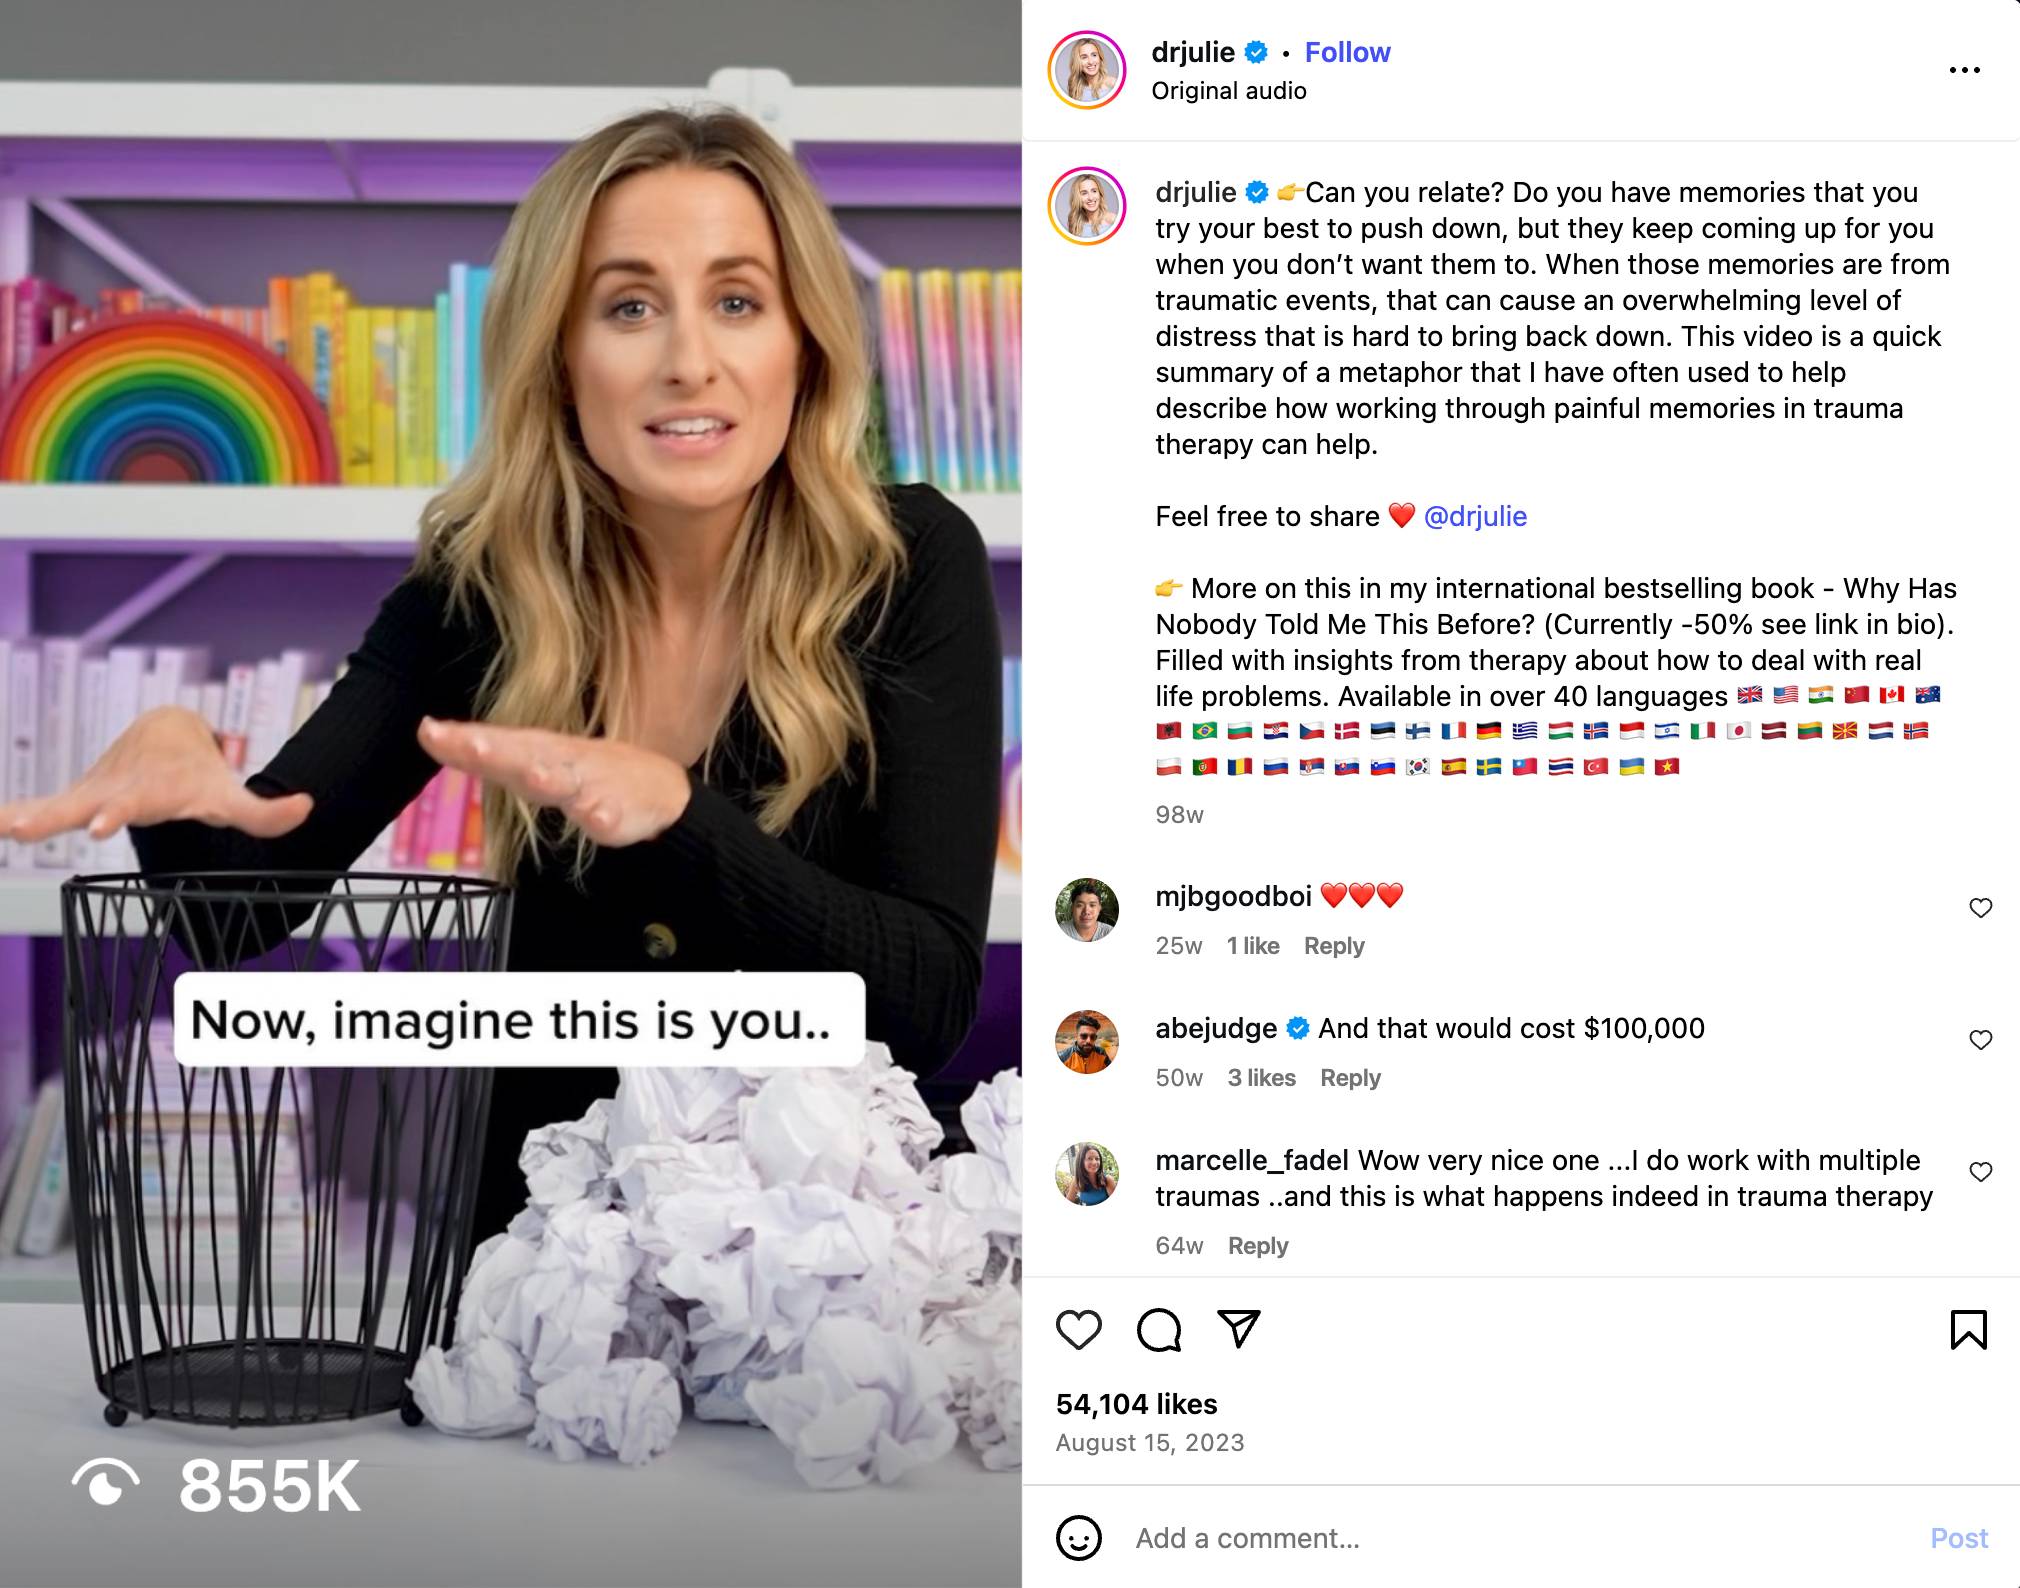Open drjulie's header profile picture
This screenshot has width=2020, height=1588.
1087,70
